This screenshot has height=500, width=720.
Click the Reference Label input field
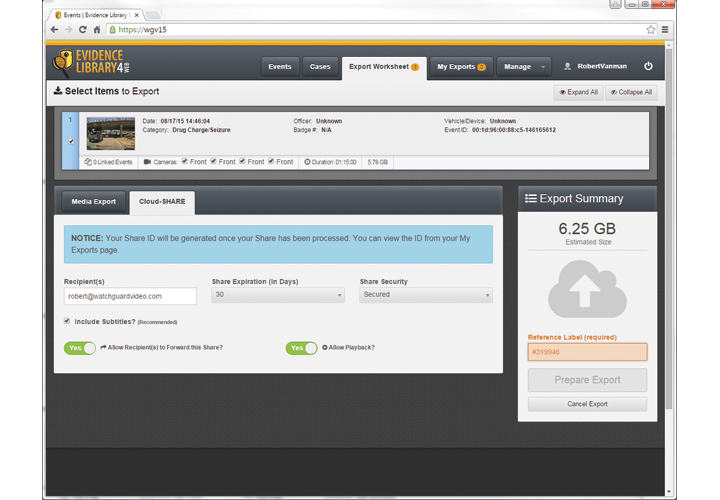(x=587, y=352)
